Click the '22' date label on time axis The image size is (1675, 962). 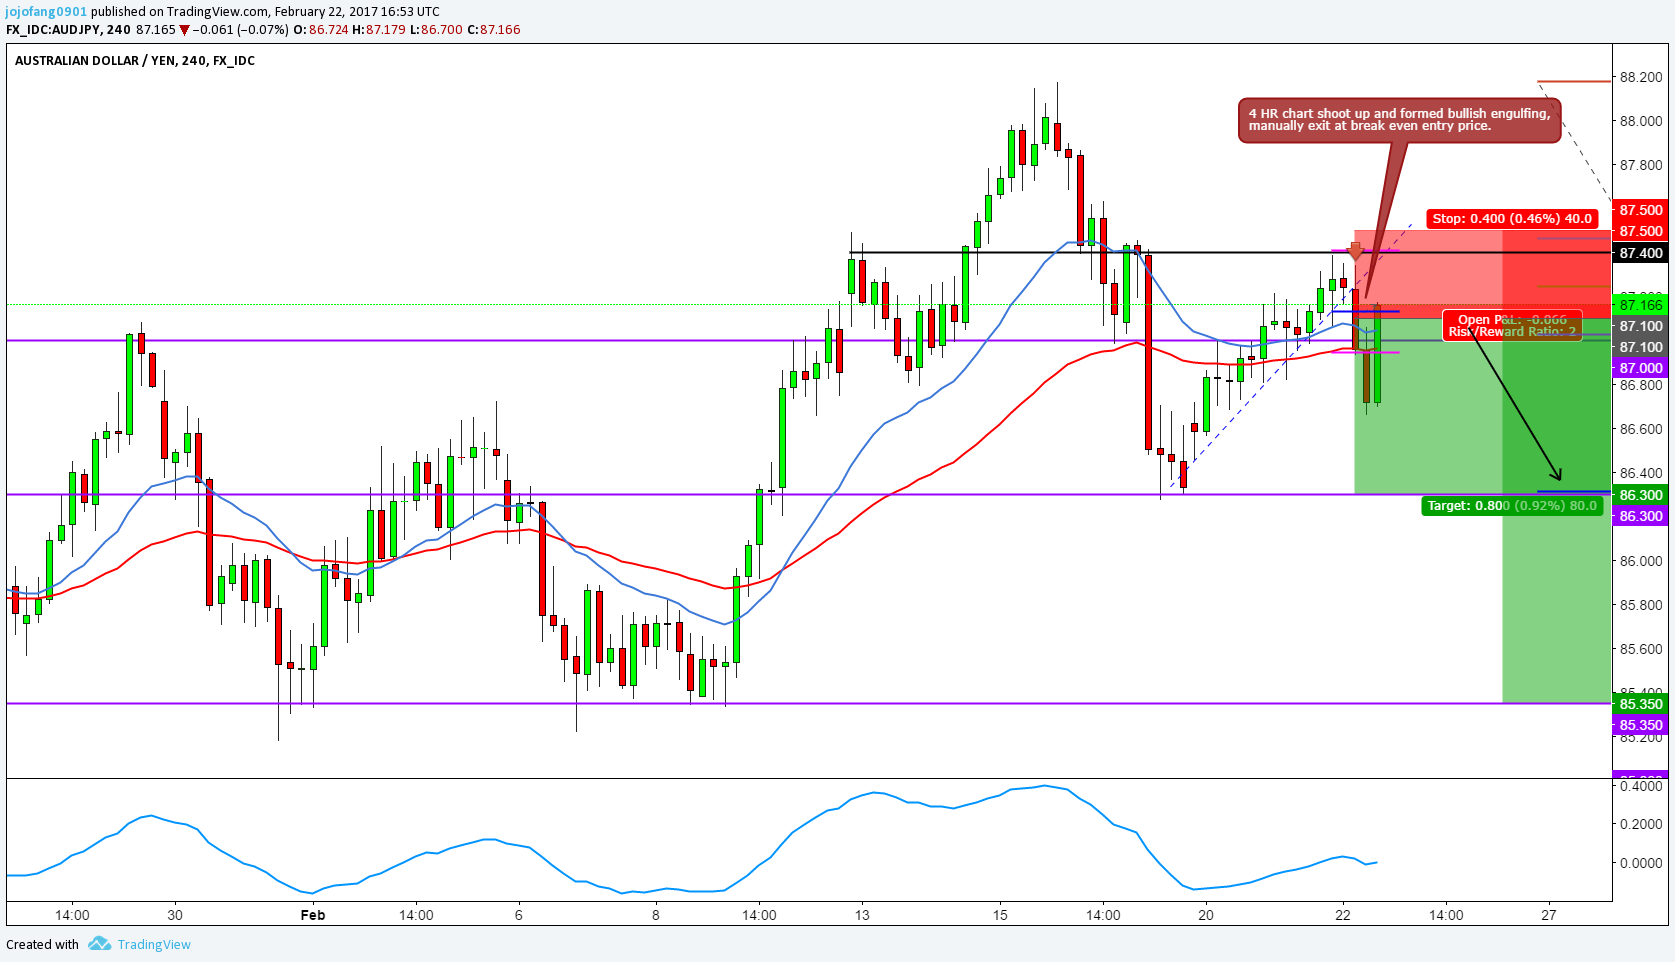[x=1343, y=915]
